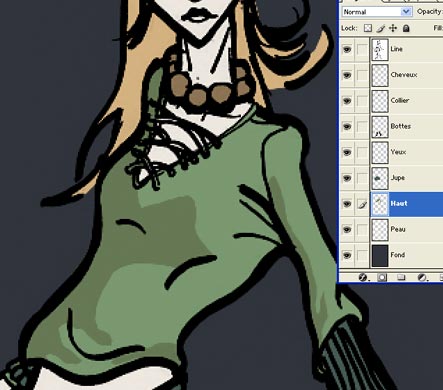Toggle visibility of the Fond layer

(x=347, y=255)
